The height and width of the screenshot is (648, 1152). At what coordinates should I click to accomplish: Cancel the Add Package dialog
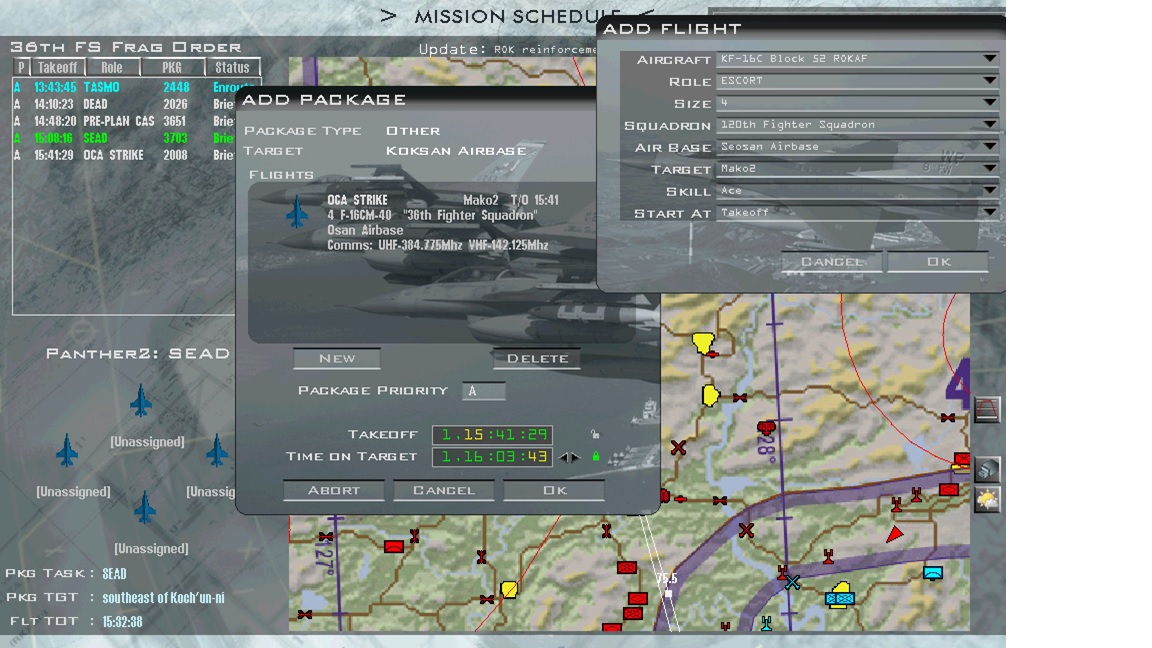click(x=444, y=490)
